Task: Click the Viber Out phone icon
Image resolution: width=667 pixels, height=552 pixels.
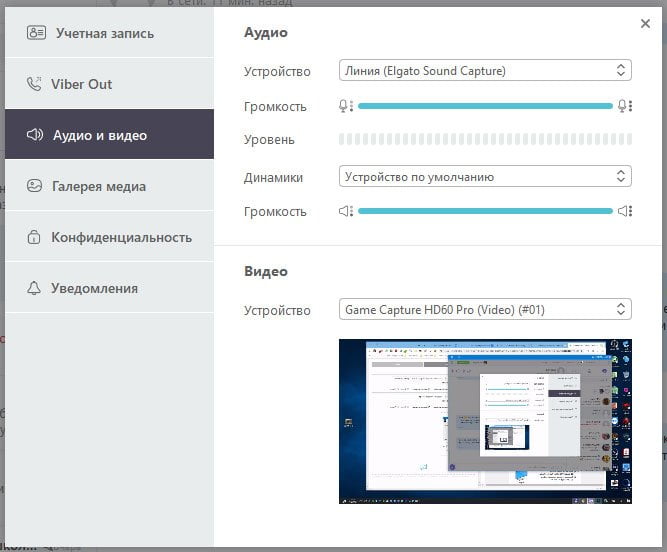Action: [34, 84]
